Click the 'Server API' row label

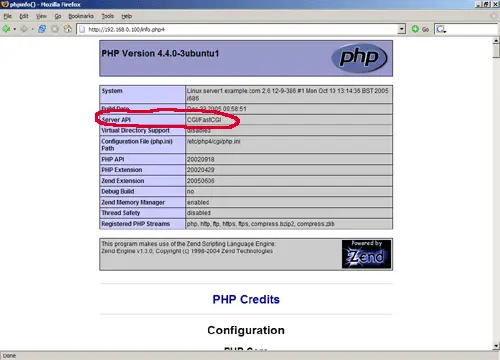(x=116, y=120)
